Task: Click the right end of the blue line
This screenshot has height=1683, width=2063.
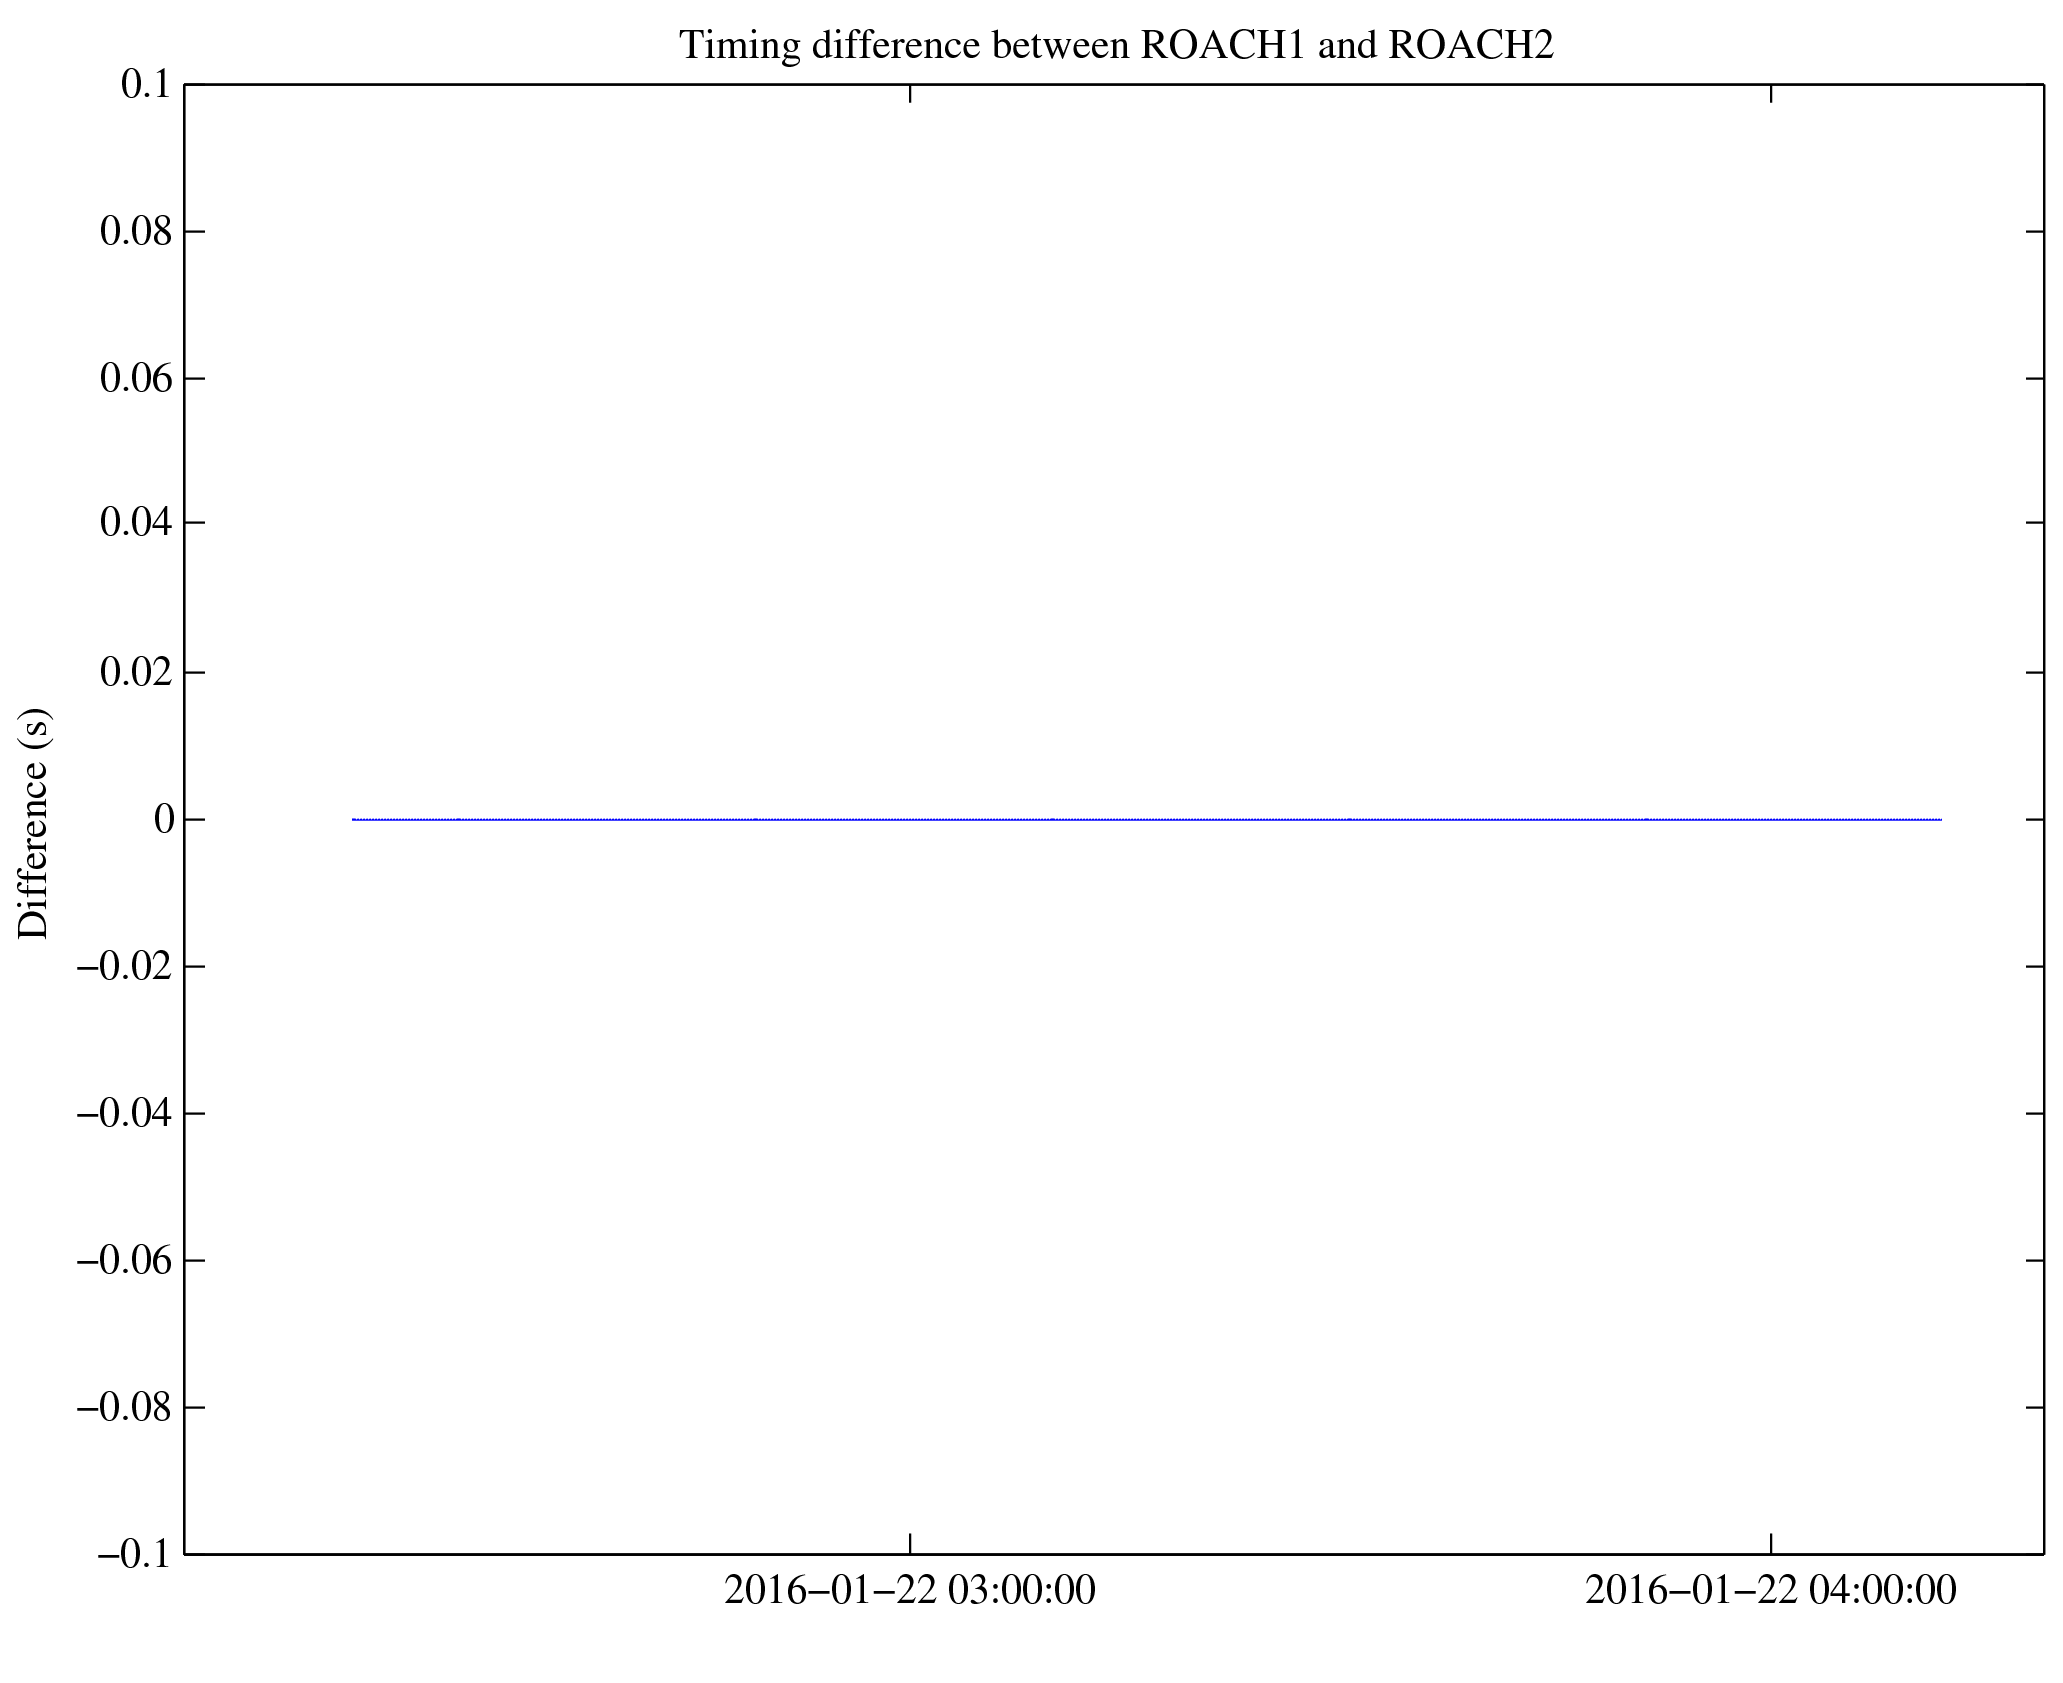Action: tap(1939, 820)
